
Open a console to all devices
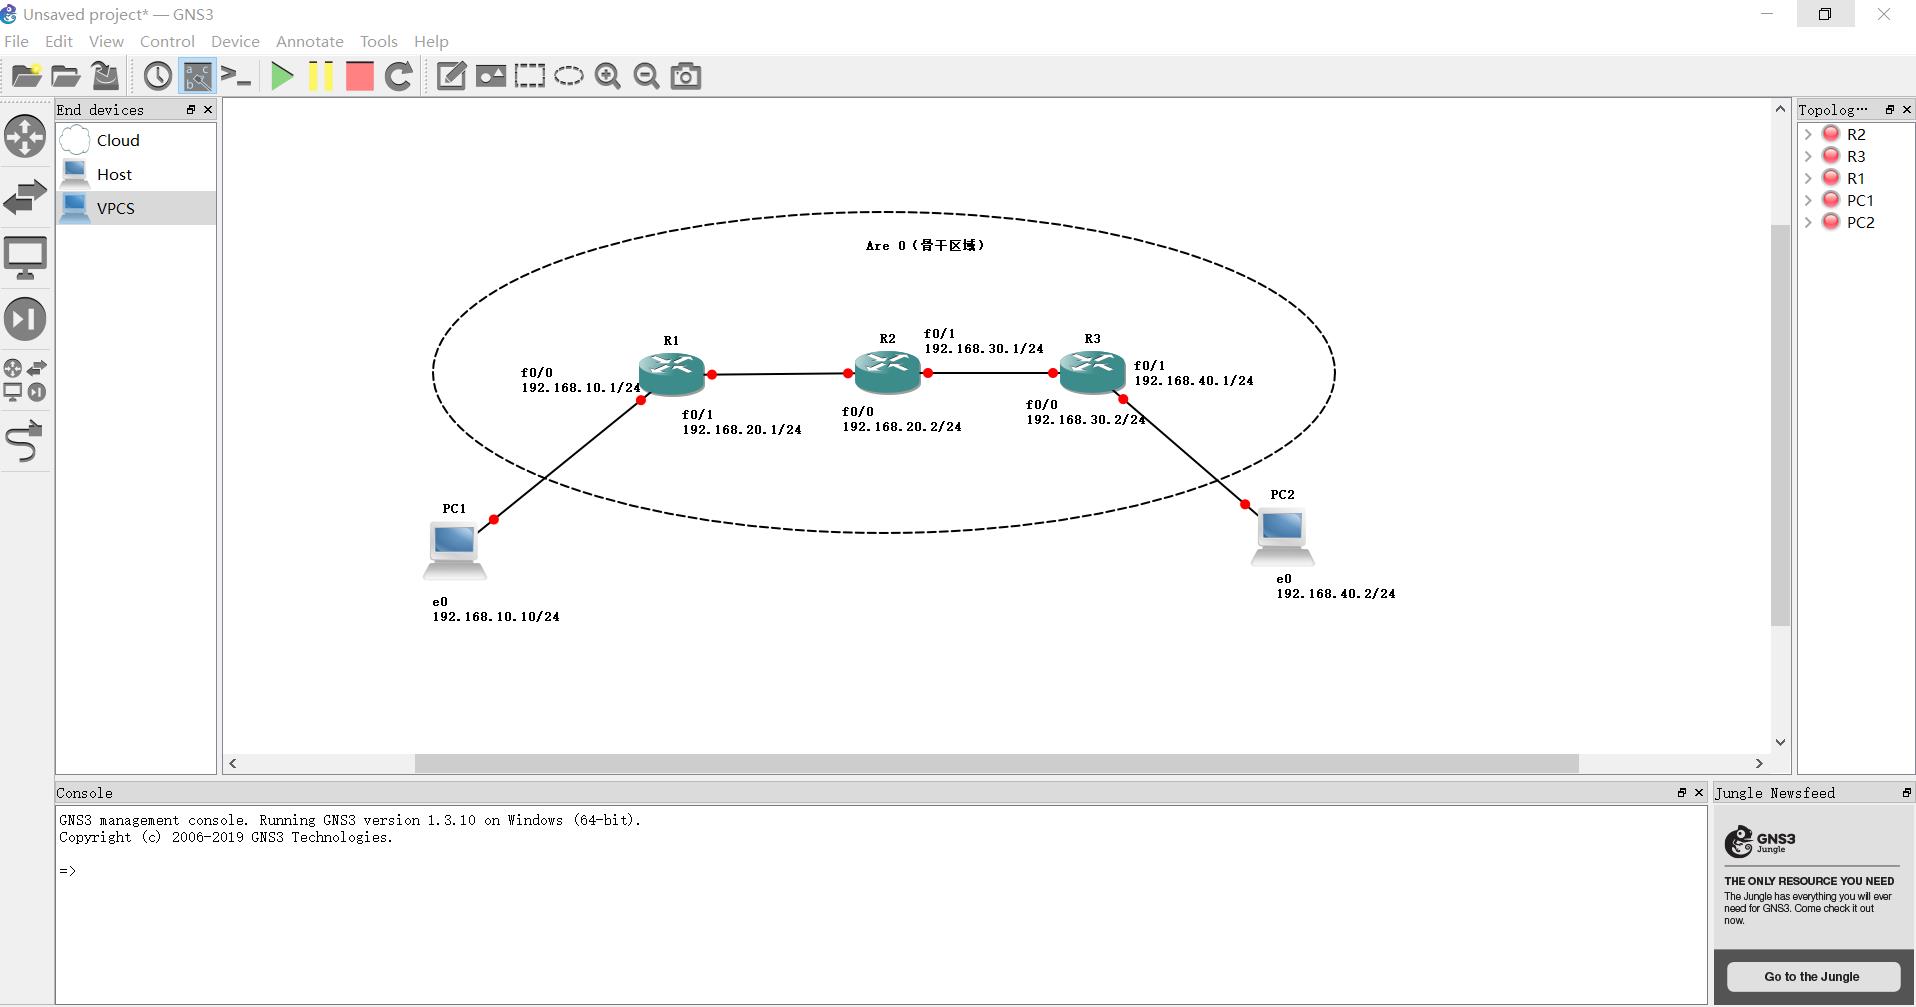pyautogui.click(x=236, y=75)
